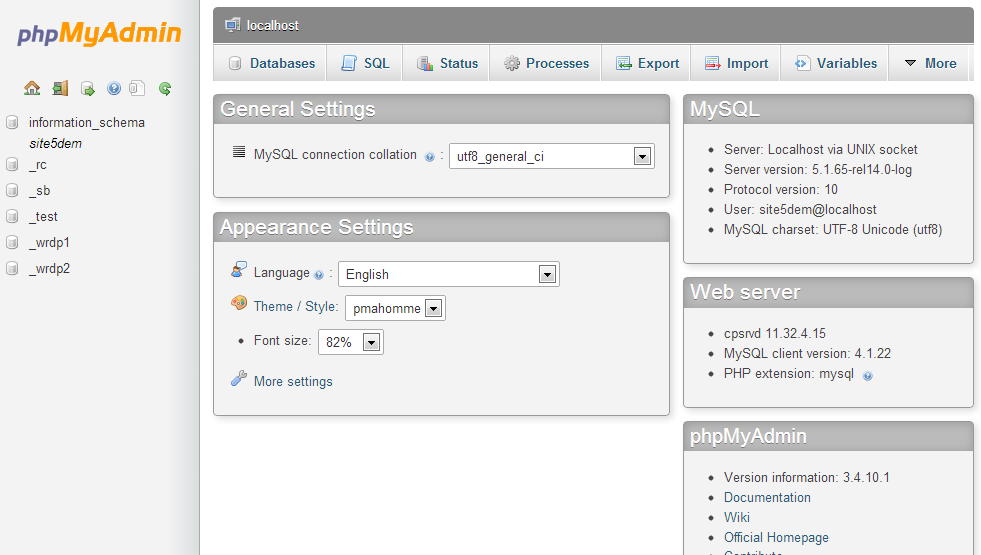Click the Log out door icon
This screenshot has width=981, height=555.
60,88
